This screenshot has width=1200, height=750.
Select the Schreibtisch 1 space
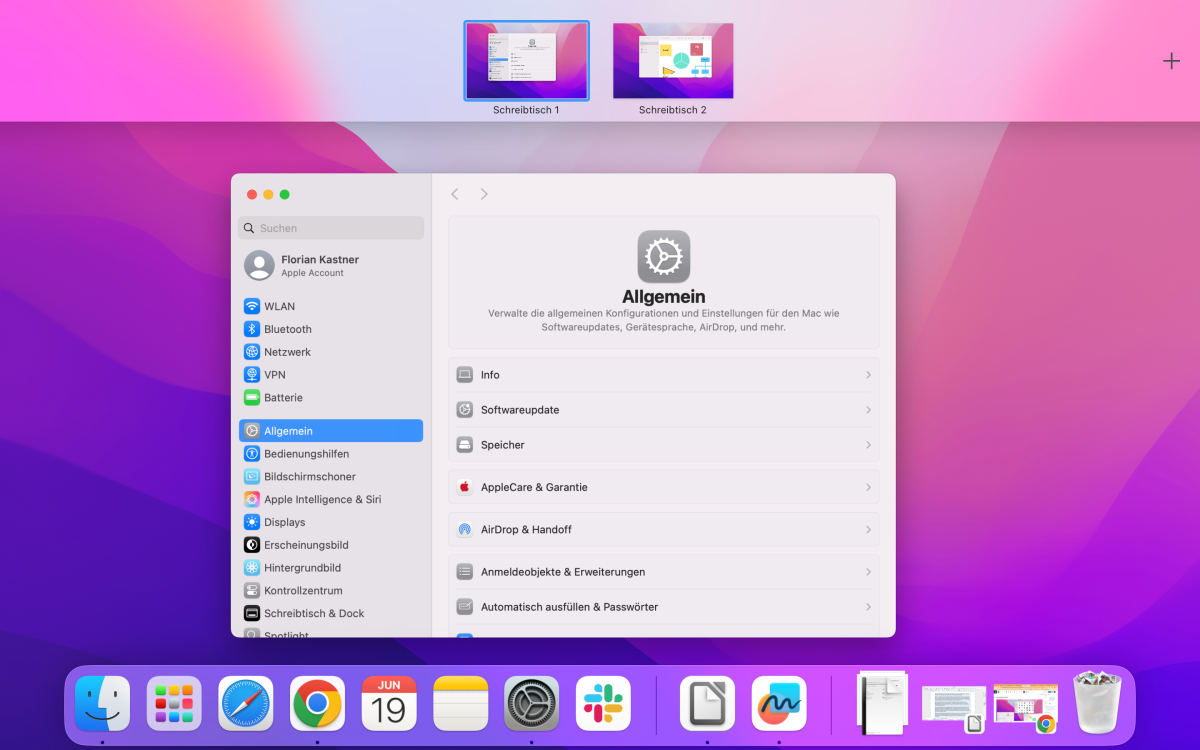coord(526,61)
